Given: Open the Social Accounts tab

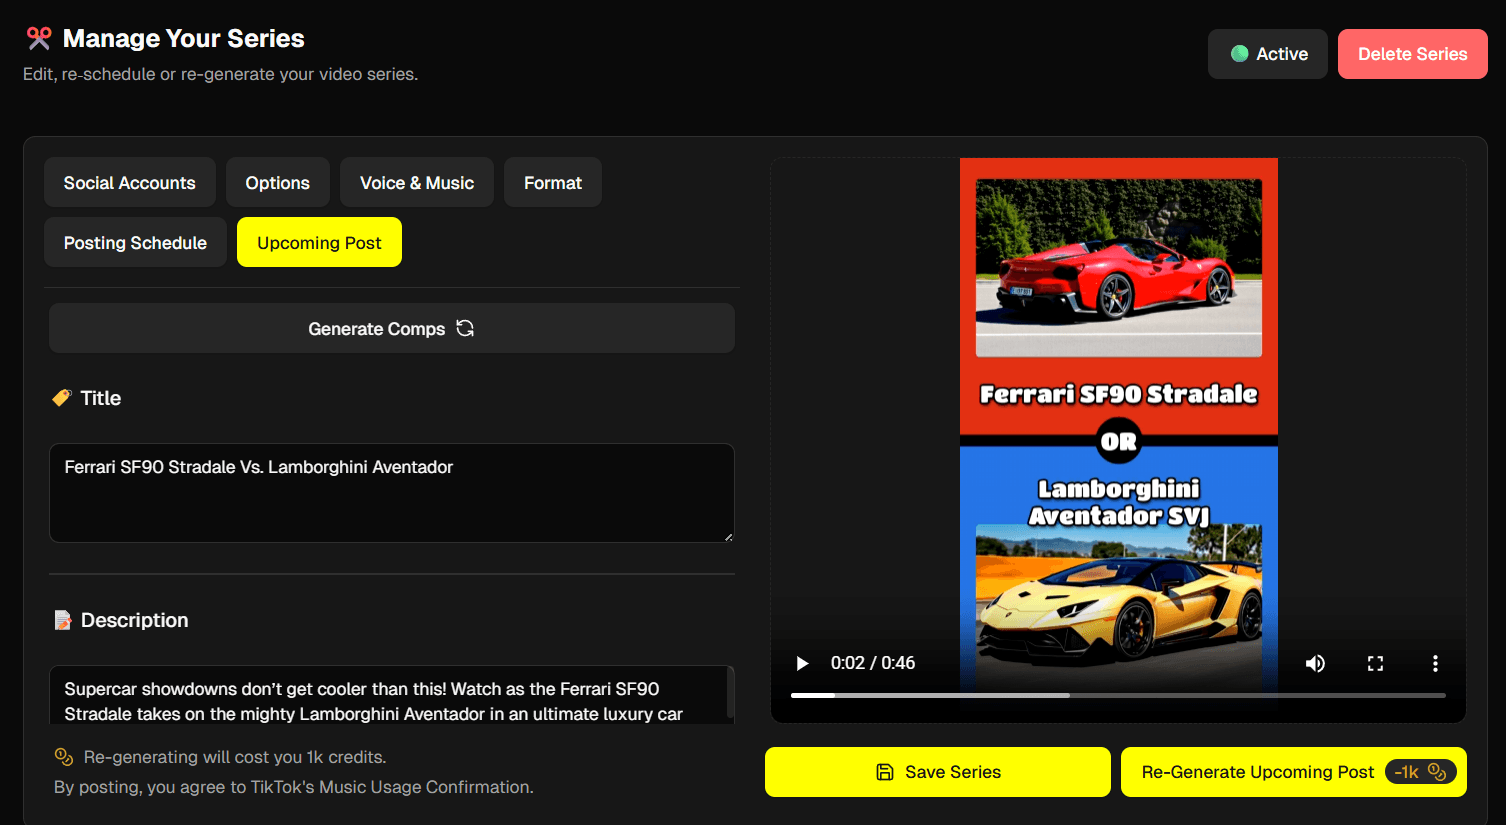Looking at the screenshot, I should point(130,182).
